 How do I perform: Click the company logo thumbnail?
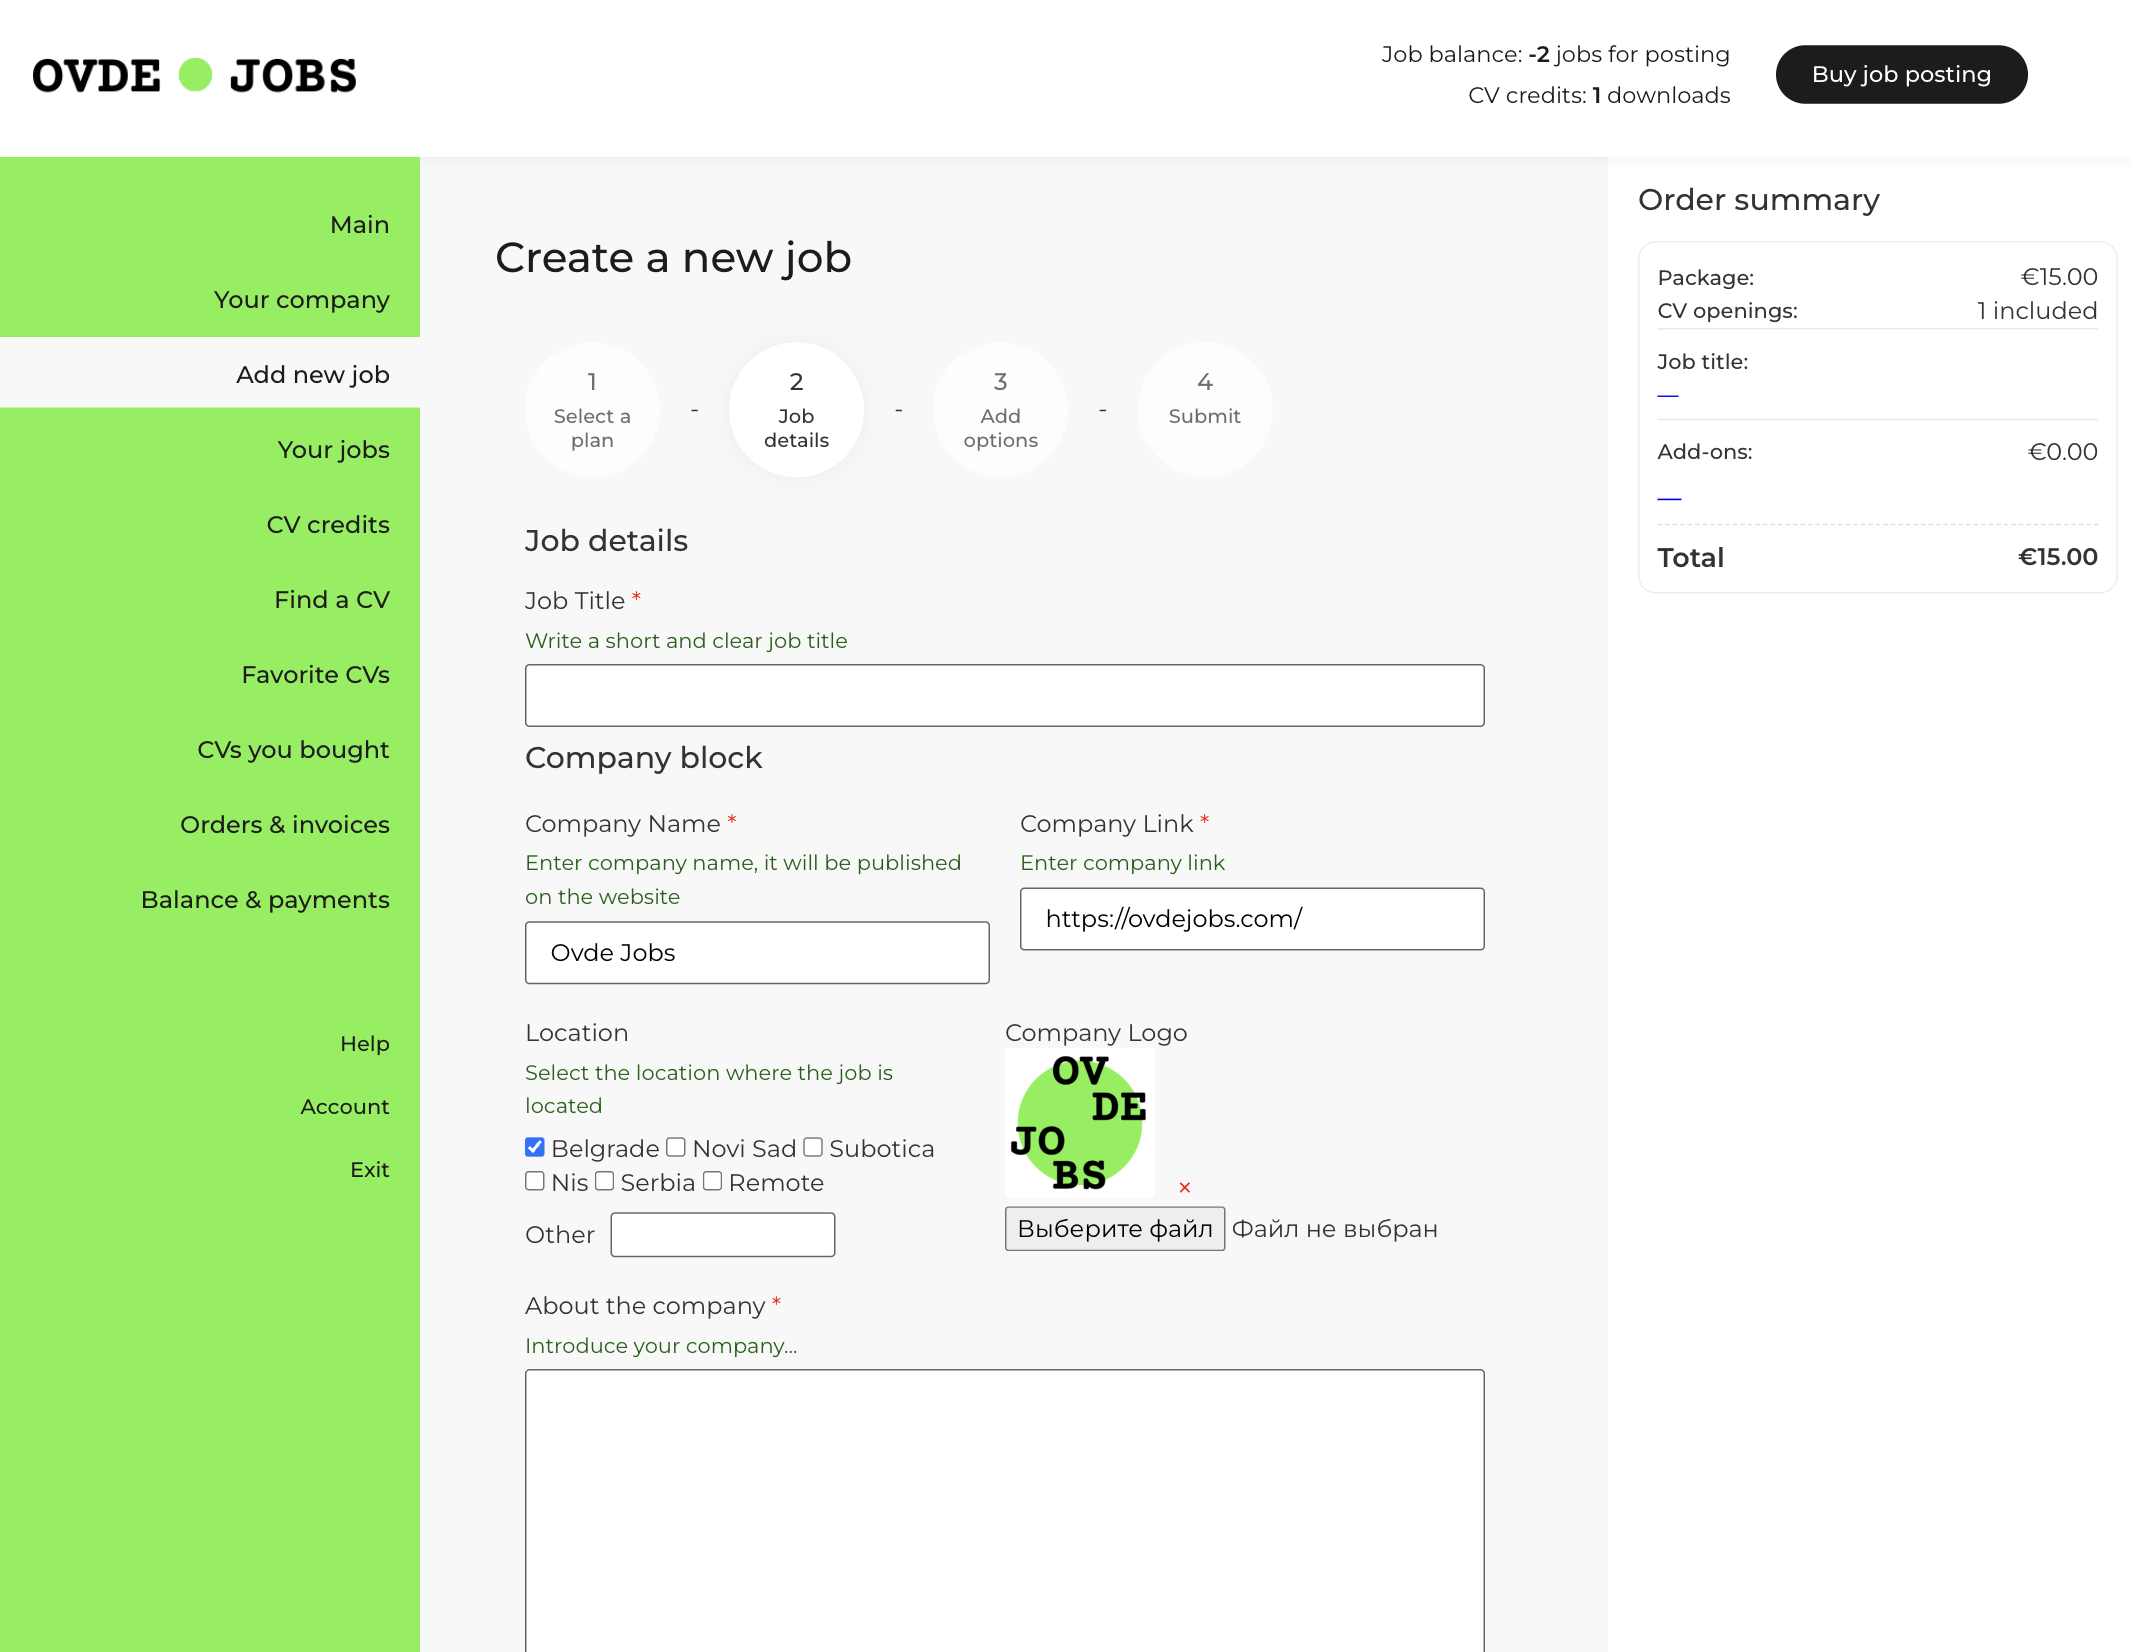point(1079,1122)
